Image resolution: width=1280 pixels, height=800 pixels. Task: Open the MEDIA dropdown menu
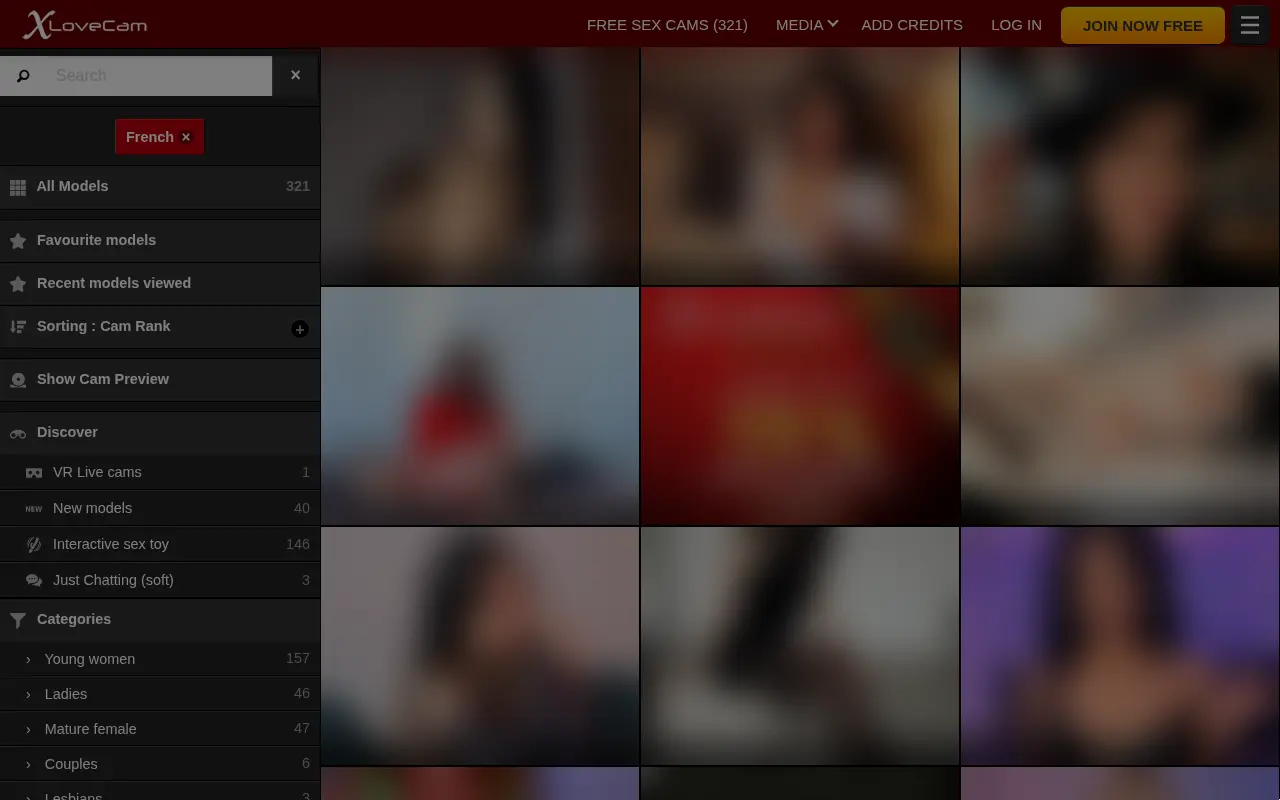(806, 25)
